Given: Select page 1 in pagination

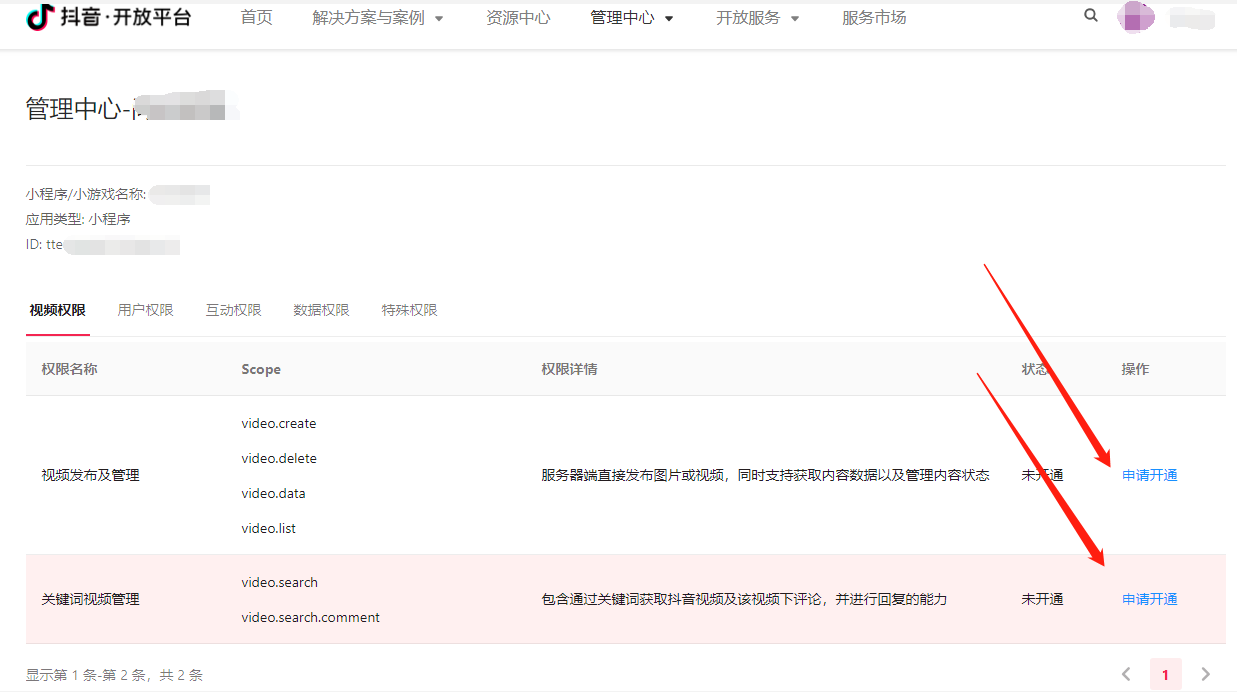Looking at the screenshot, I should pyautogui.click(x=1165, y=675).
